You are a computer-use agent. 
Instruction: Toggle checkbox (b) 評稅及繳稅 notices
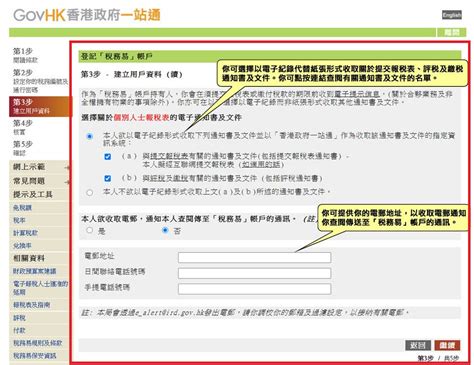(x=107, y=178)
